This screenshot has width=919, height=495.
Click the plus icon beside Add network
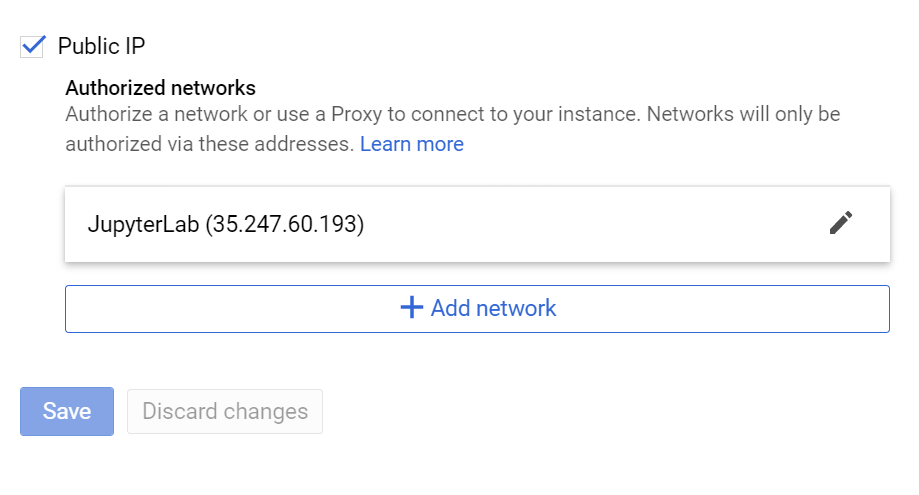pos(411,308)
